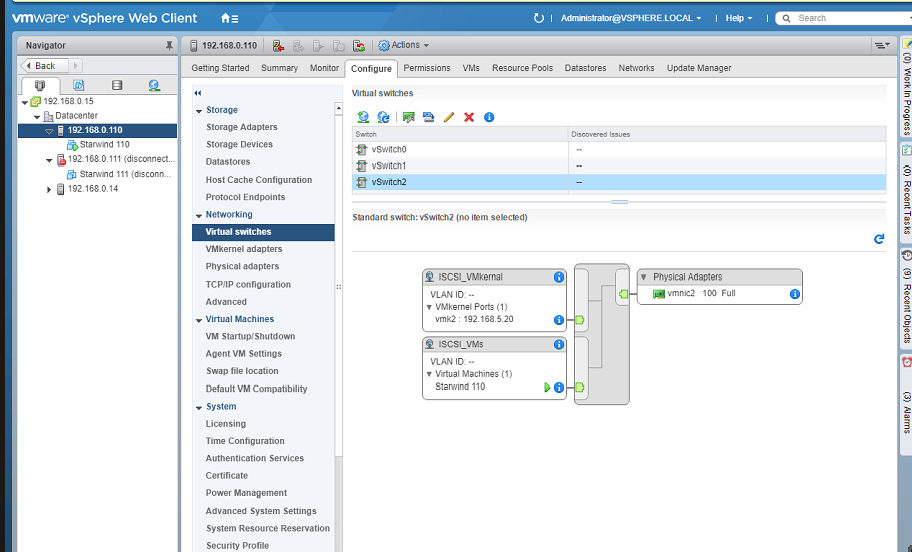
Task: Switch to the Networks tab
Action: 636,68
